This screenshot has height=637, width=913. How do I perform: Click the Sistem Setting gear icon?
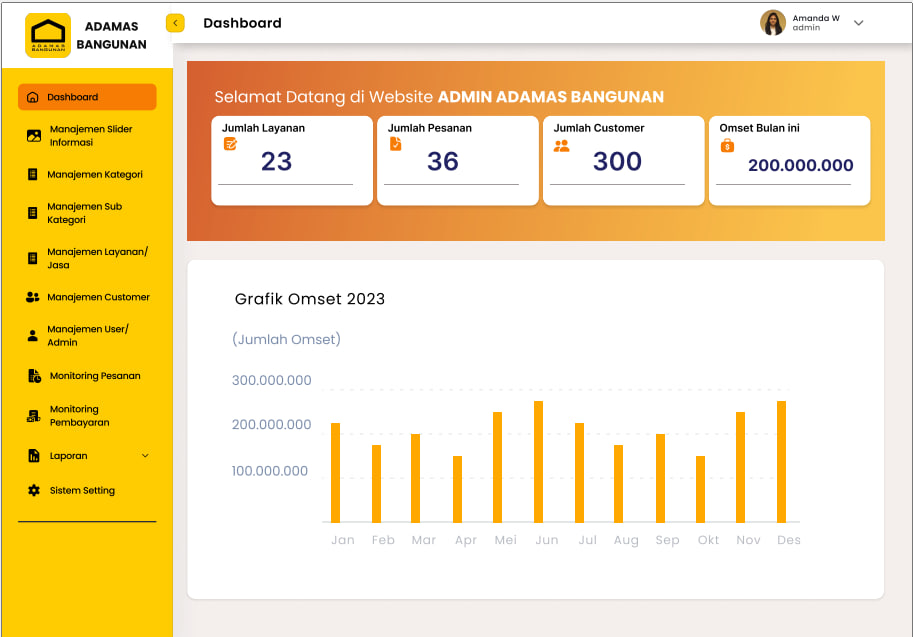pyautogui.click(x=34, y=490)
